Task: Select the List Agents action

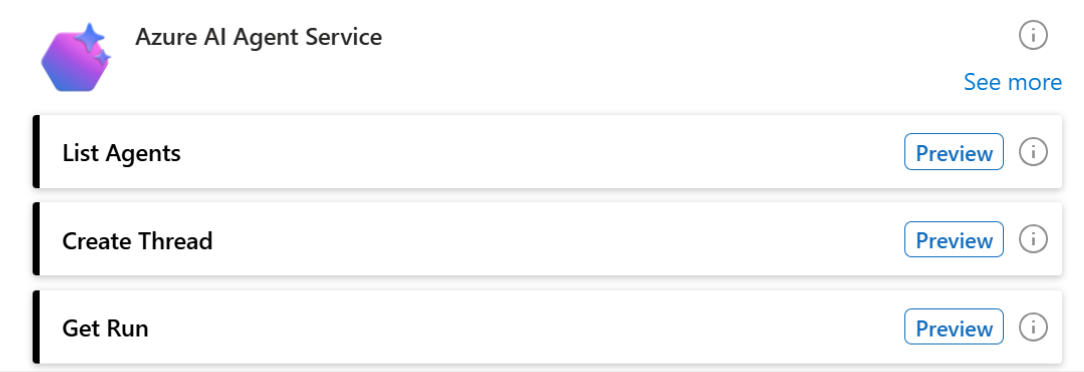Action: pyautogui.click(x=547, y=151)
